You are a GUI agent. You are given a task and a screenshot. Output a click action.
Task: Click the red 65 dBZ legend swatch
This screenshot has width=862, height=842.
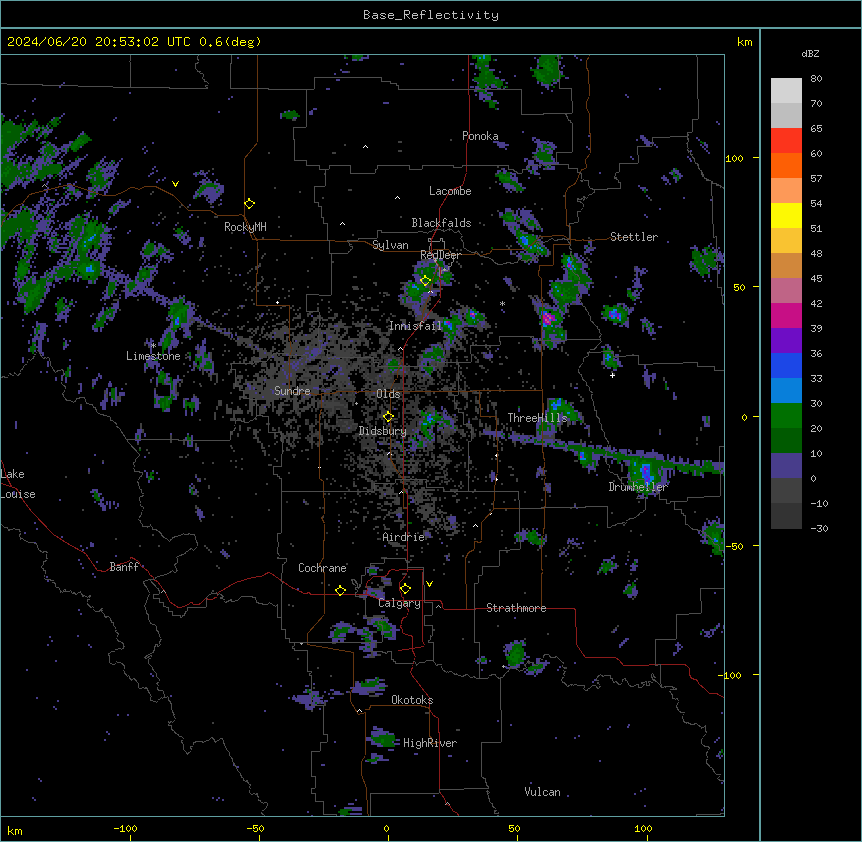coord(786,141)
